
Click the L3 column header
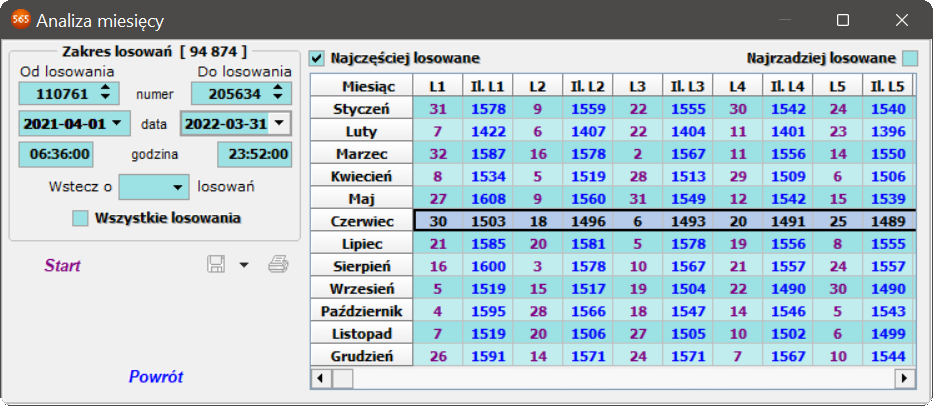(638, 86)
